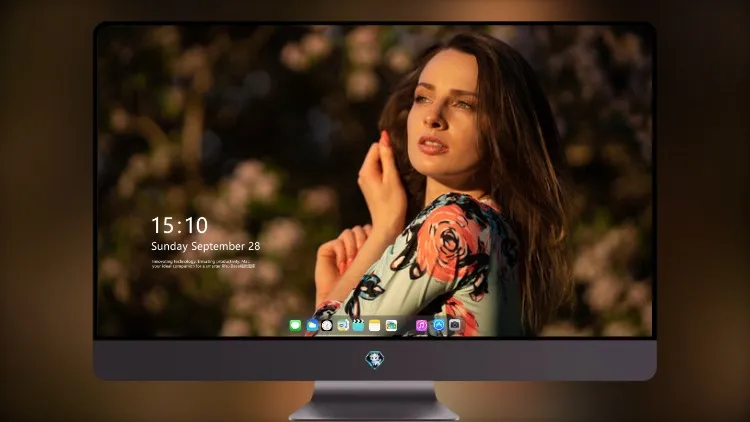The height and width of the screenshot is (422, 750).
Task: Open the Weather app in the dock
Action: pos(312,325)
